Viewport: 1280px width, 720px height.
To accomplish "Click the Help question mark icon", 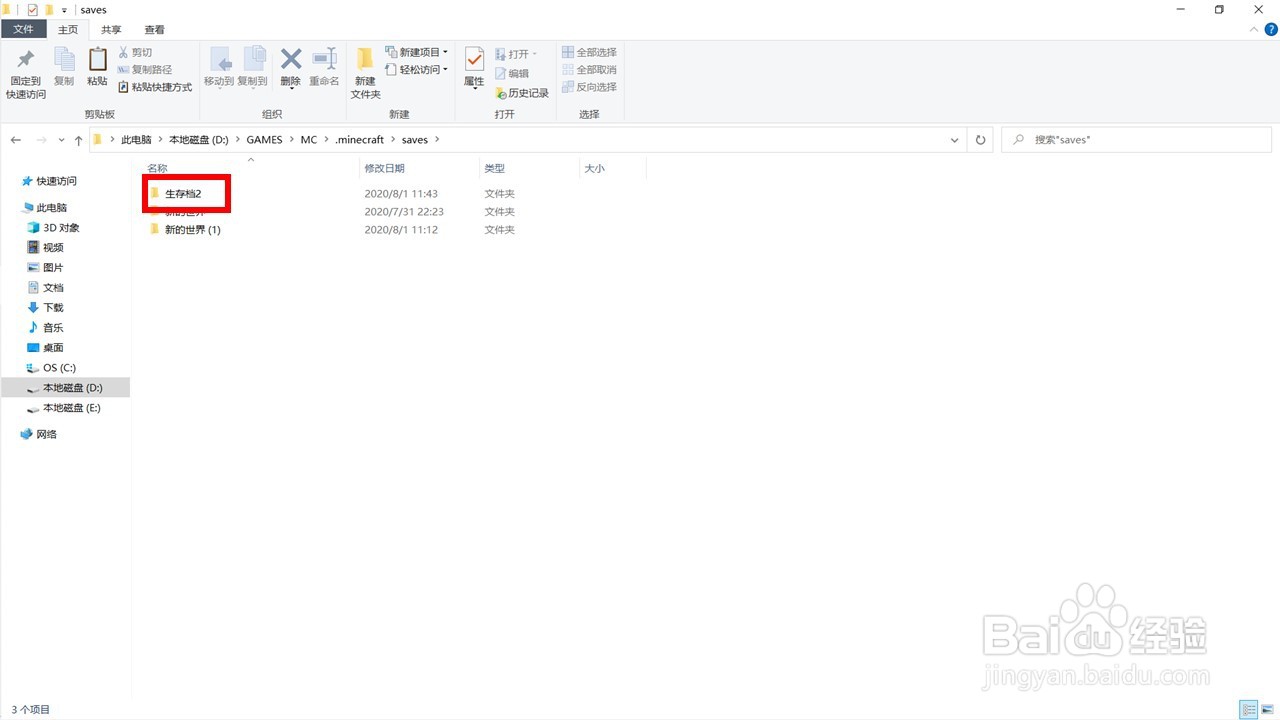I will coord(1271,30).
